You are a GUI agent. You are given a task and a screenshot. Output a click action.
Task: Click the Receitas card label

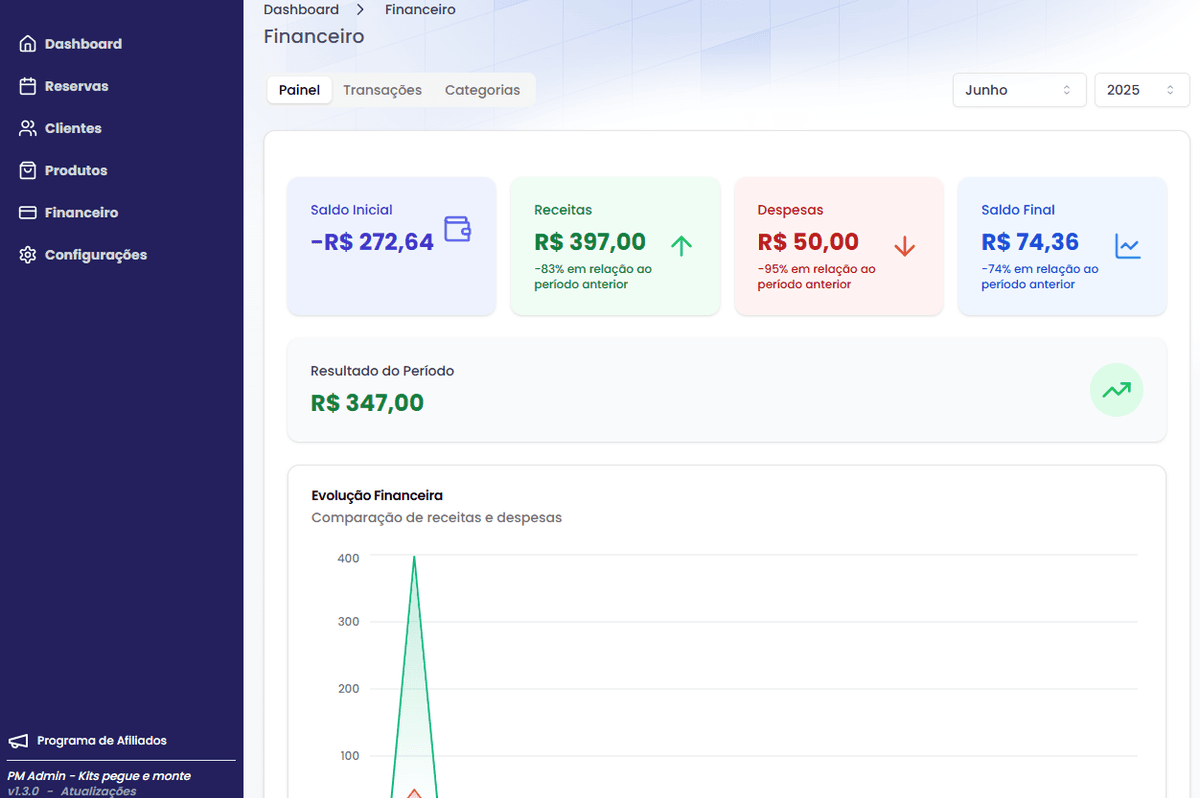click(563, 210)
